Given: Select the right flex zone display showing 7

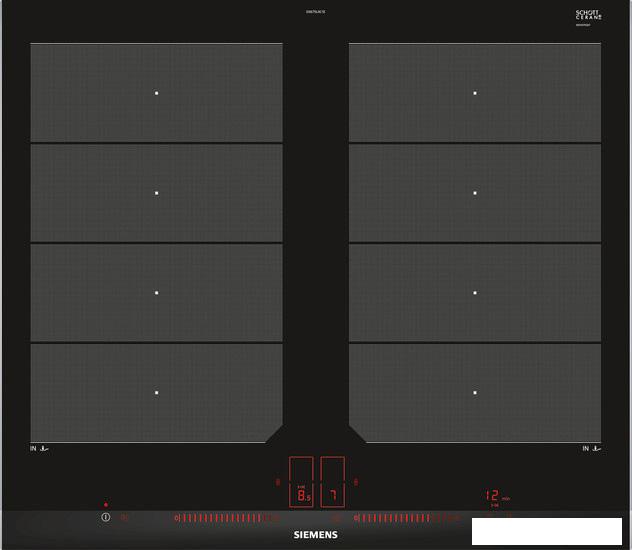Looking at the screenshot, I should pos(333,482).
